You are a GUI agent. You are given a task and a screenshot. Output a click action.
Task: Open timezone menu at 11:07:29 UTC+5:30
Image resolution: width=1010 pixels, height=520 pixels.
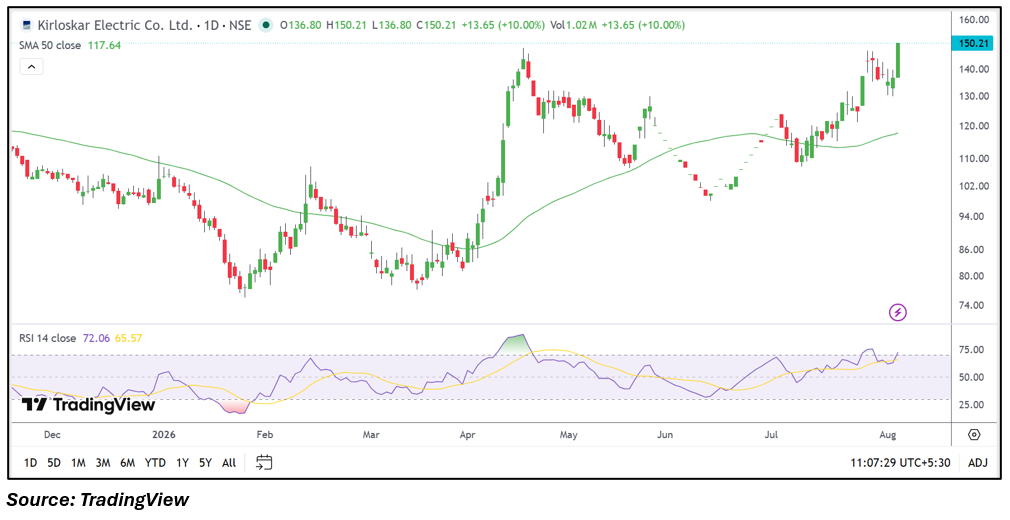pyautogui.click(x=900, y=463)
